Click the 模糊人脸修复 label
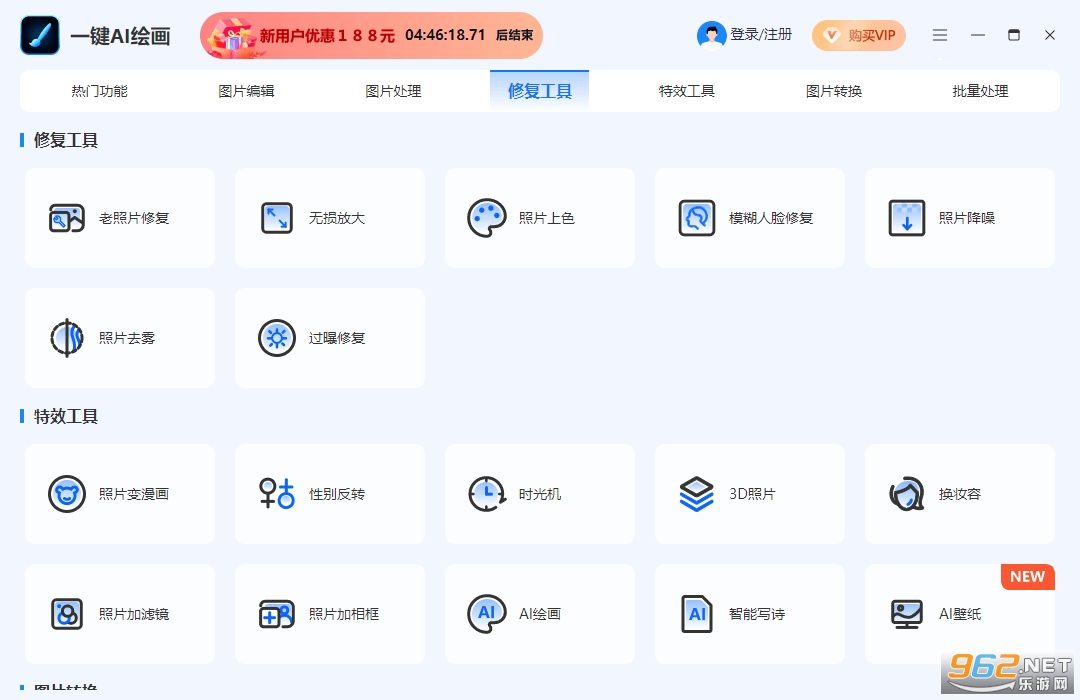The width and height of the screenshot is (1080, 700). [771, 218]
